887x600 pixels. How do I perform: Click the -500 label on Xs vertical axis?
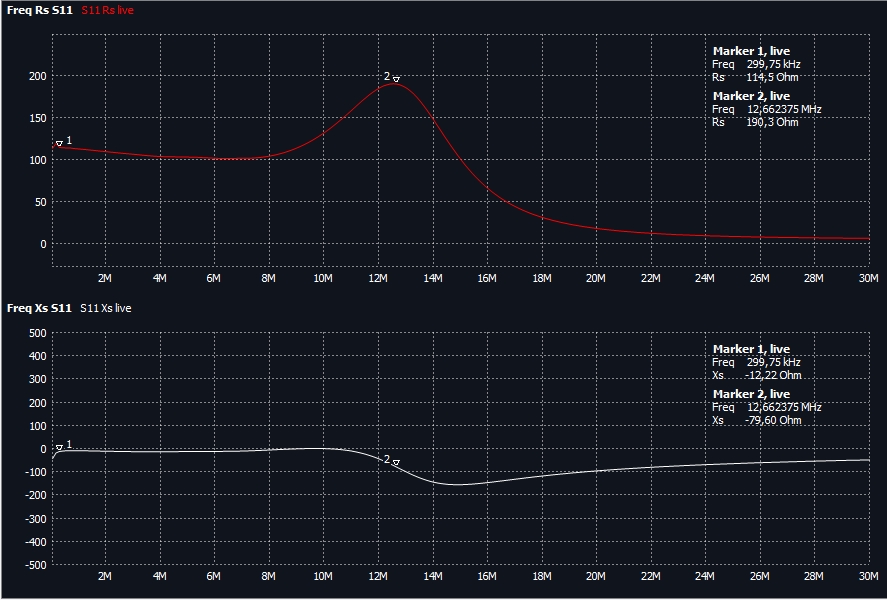click(x=33, y=565)
